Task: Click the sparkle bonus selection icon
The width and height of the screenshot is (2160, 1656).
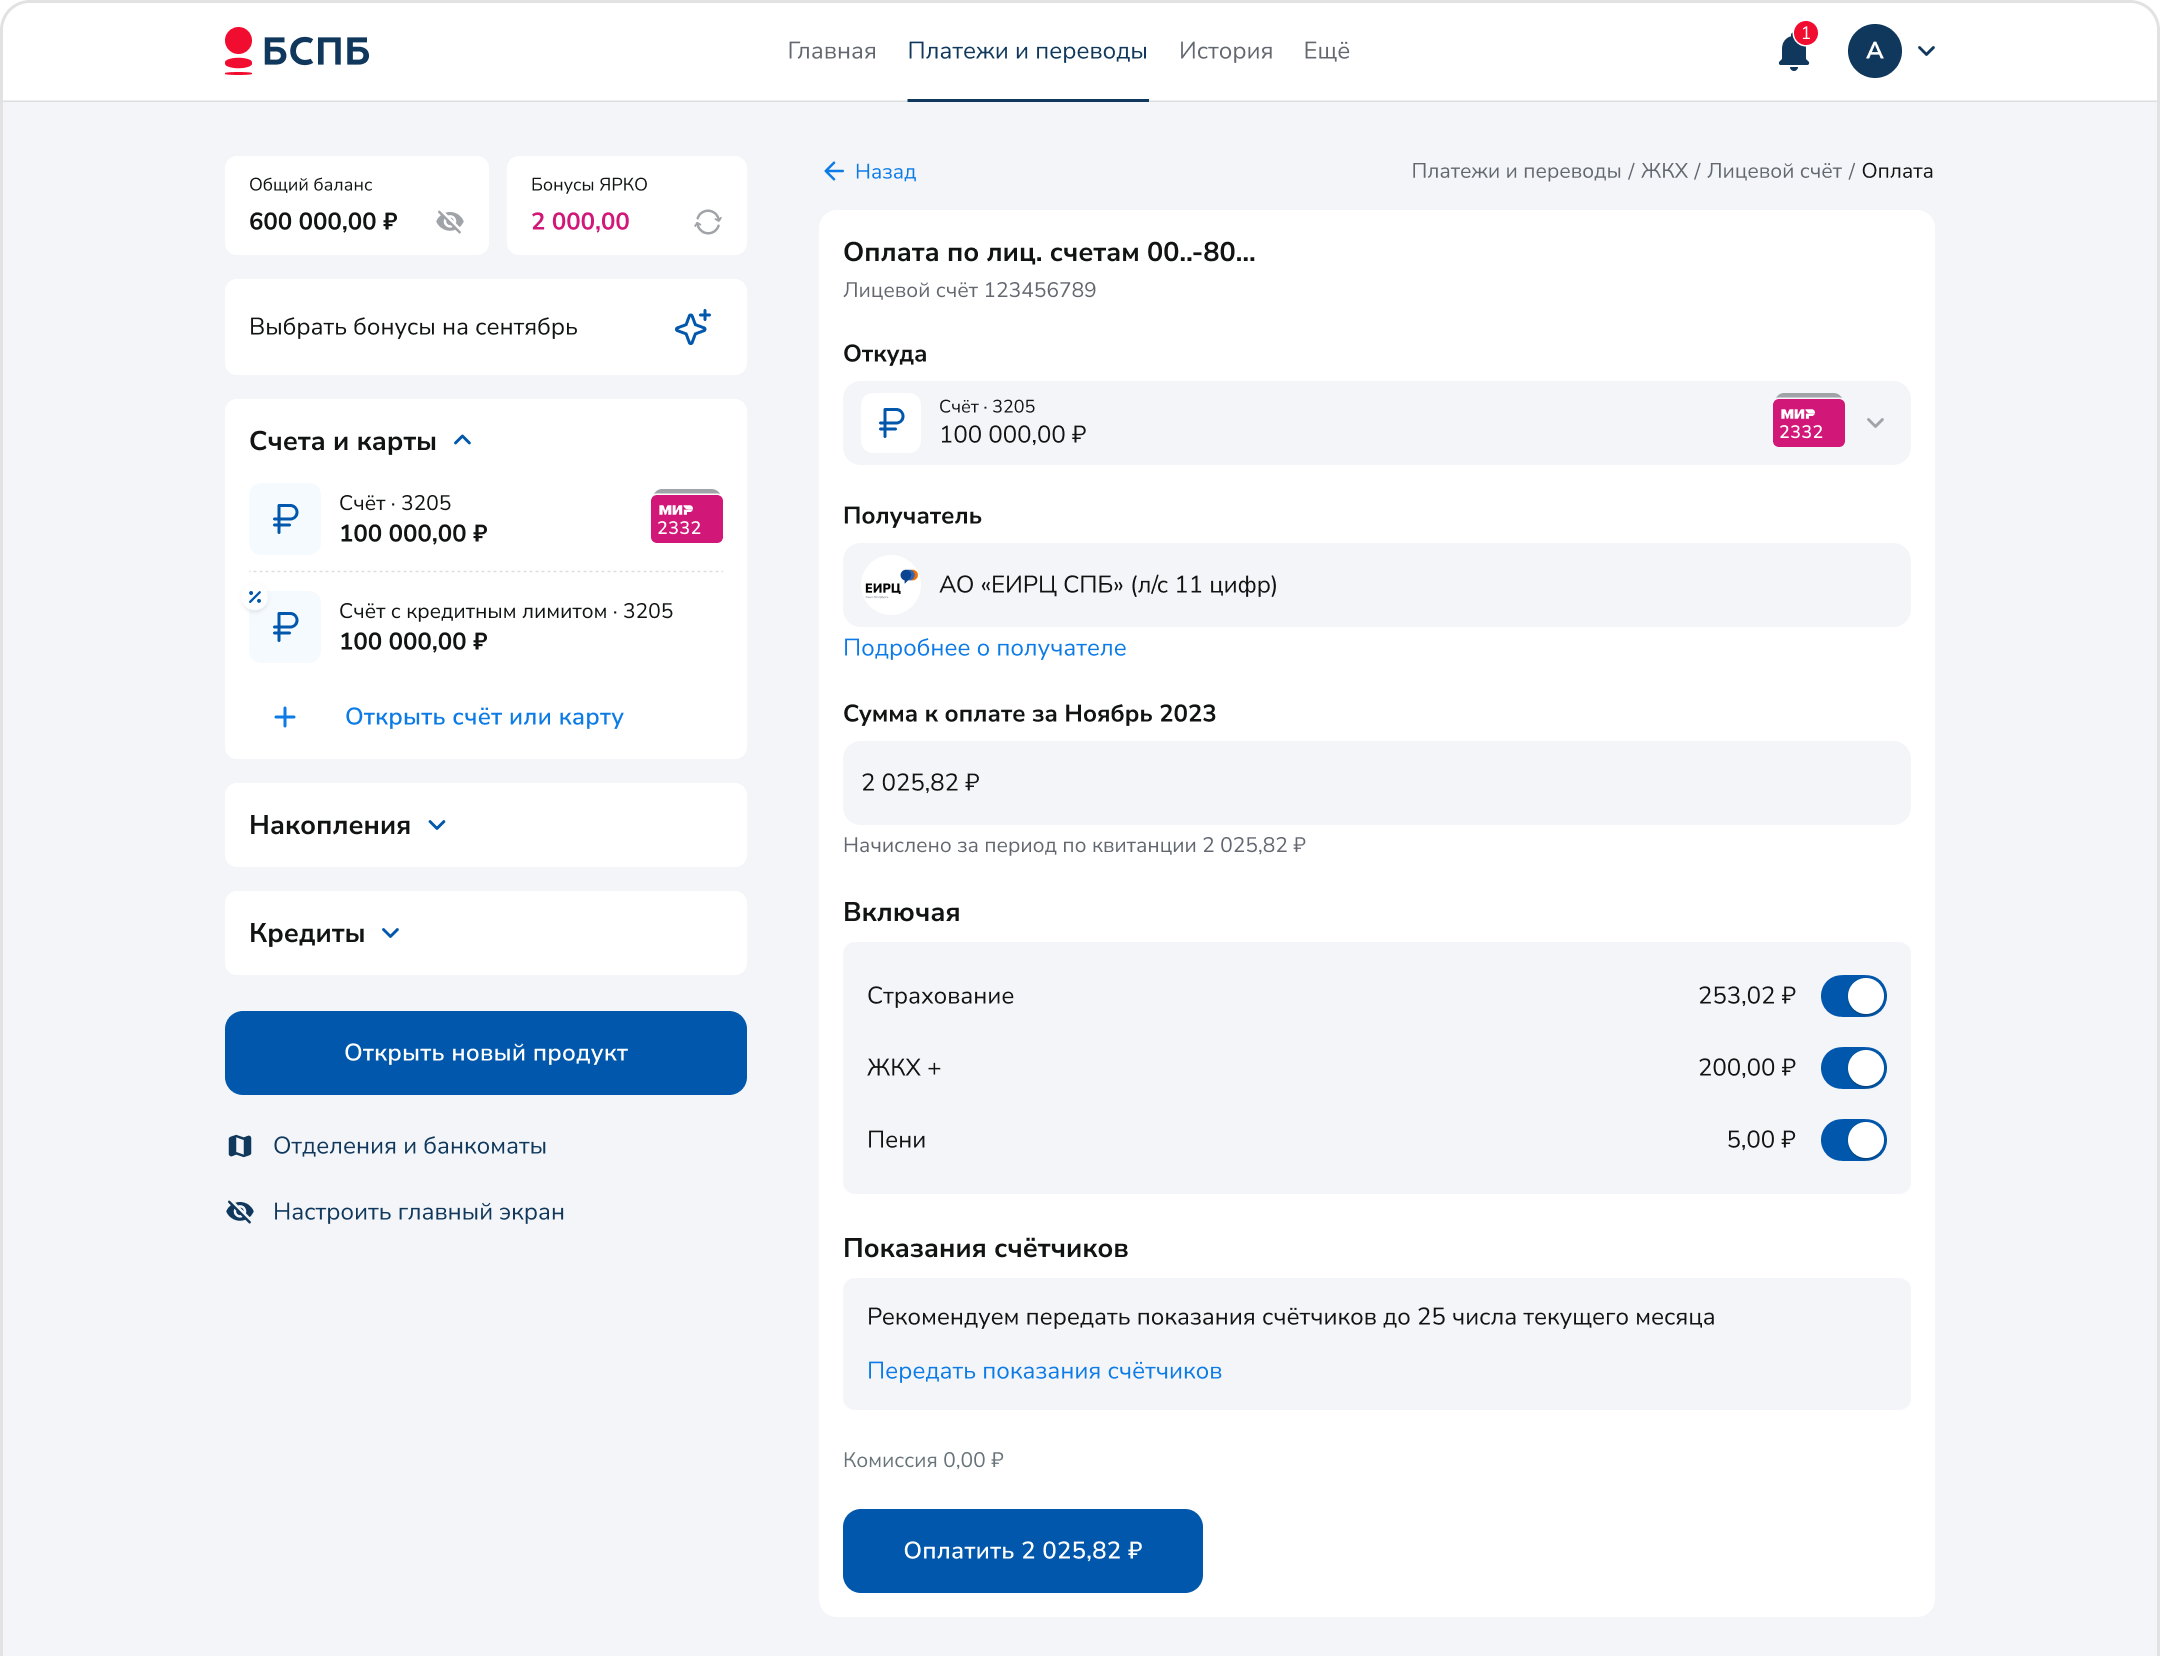Action: click(x=692, y=327)
